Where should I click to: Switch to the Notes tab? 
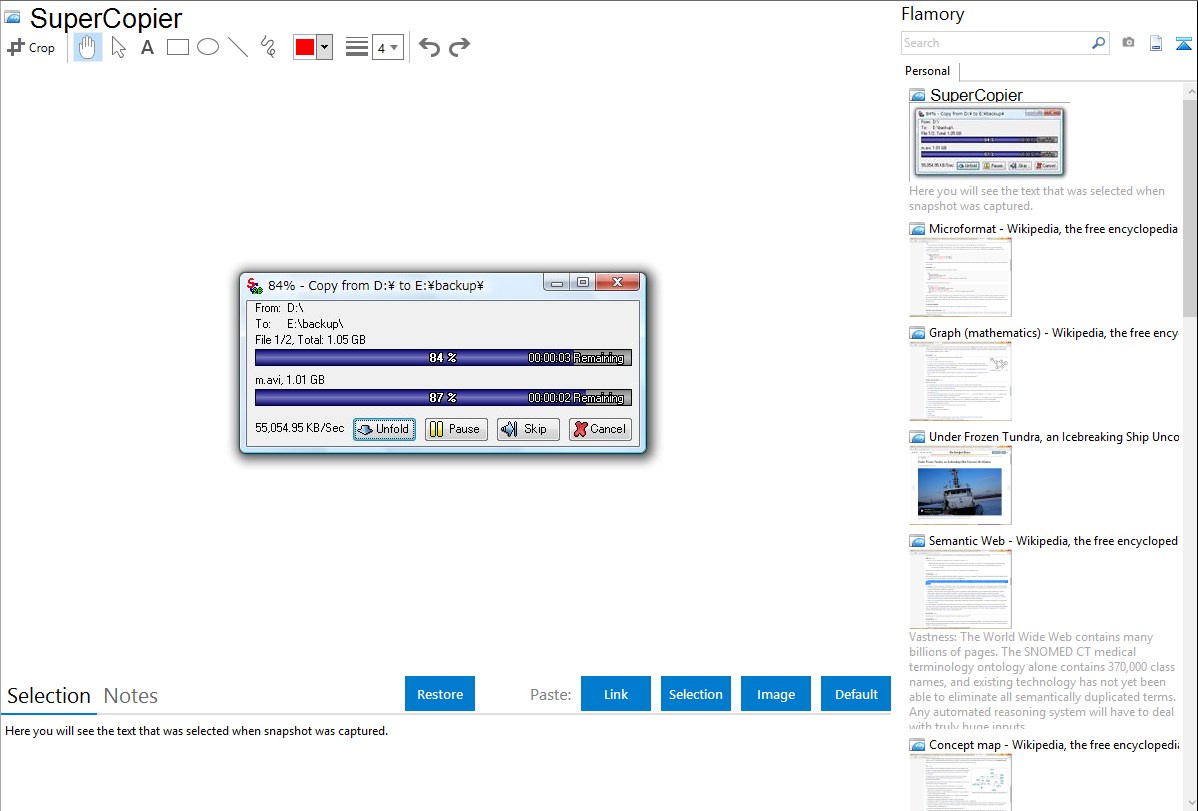click(x=131, y=696)
